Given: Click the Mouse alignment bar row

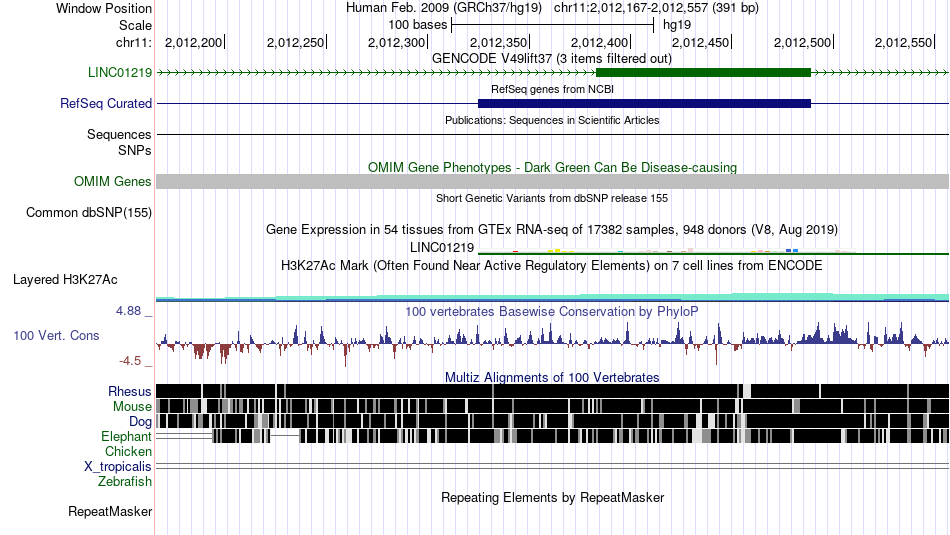Looking at the screenshot, I should [552, 406].
